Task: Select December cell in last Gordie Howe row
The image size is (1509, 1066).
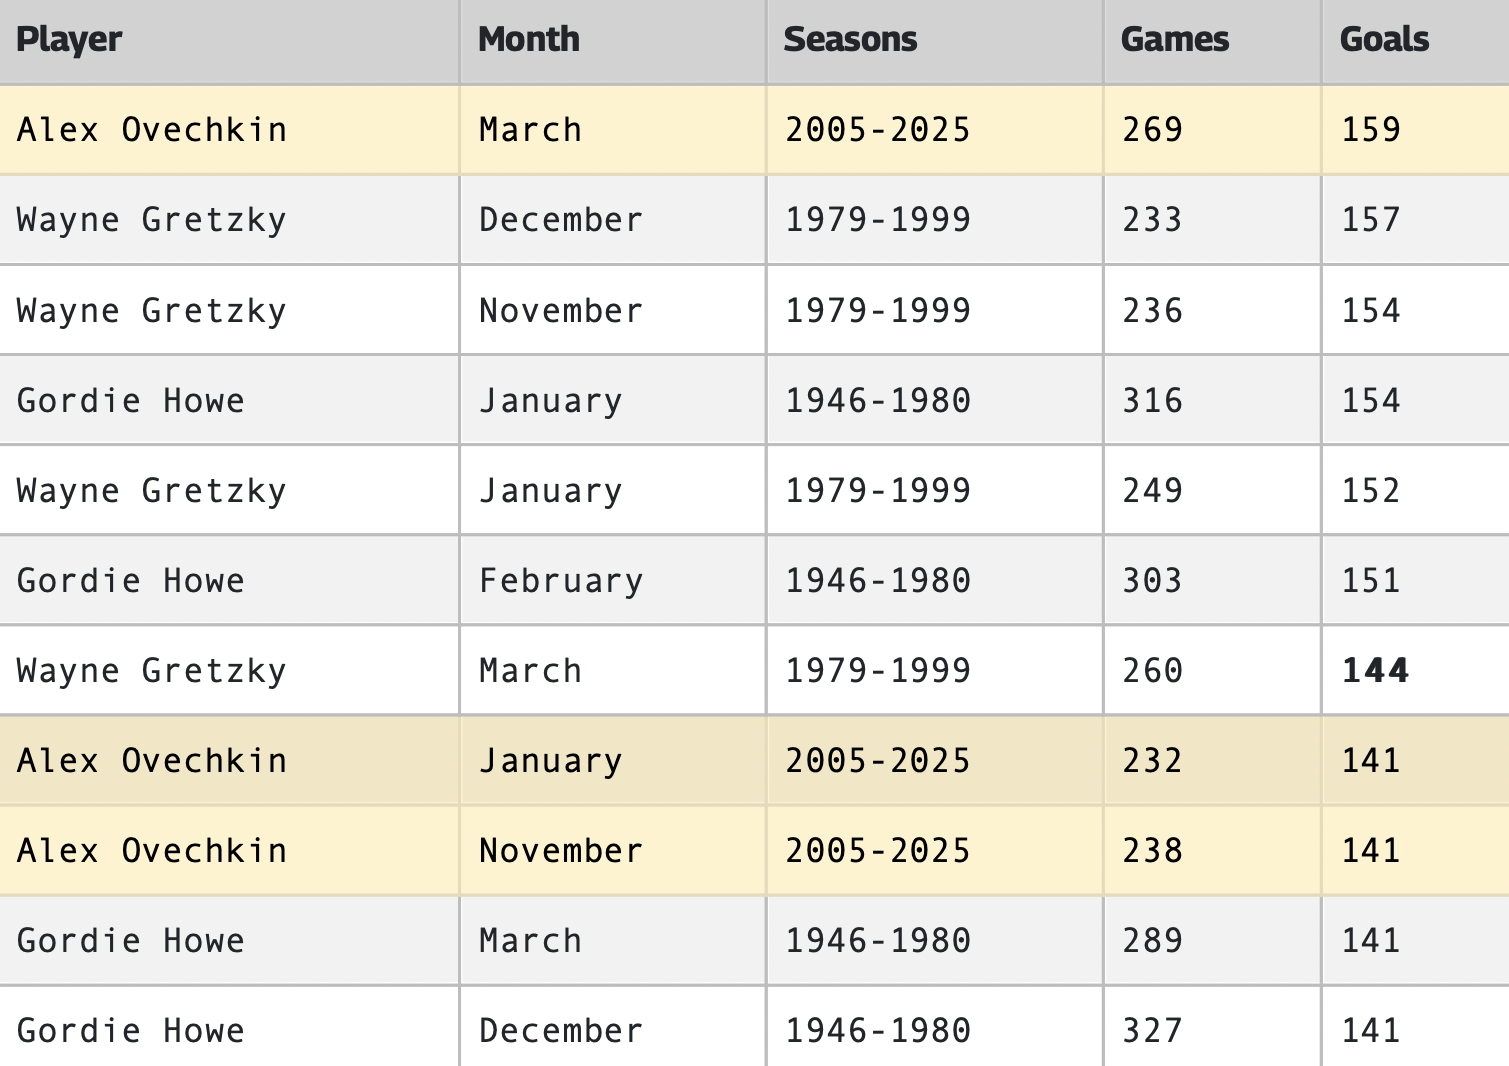Action: point(560,1030)
